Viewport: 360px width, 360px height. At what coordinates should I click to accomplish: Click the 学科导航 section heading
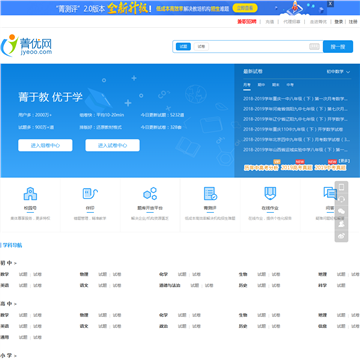tap(12, 245)
